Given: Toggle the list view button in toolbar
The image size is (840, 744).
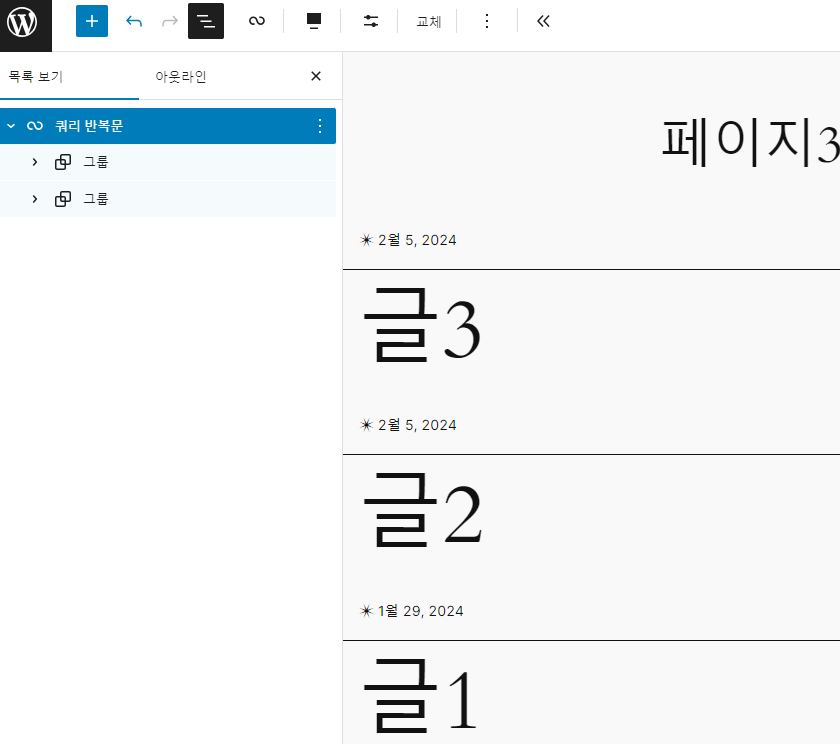Looking at the screenshot, I should tap(206, 21).
